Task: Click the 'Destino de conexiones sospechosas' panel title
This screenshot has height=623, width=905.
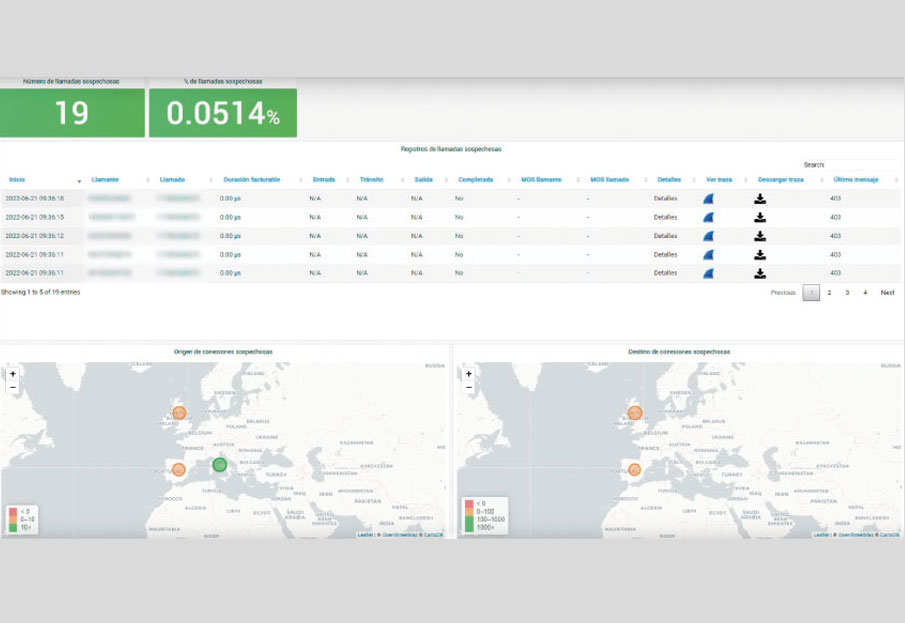Action: click(x=679, y=352)
